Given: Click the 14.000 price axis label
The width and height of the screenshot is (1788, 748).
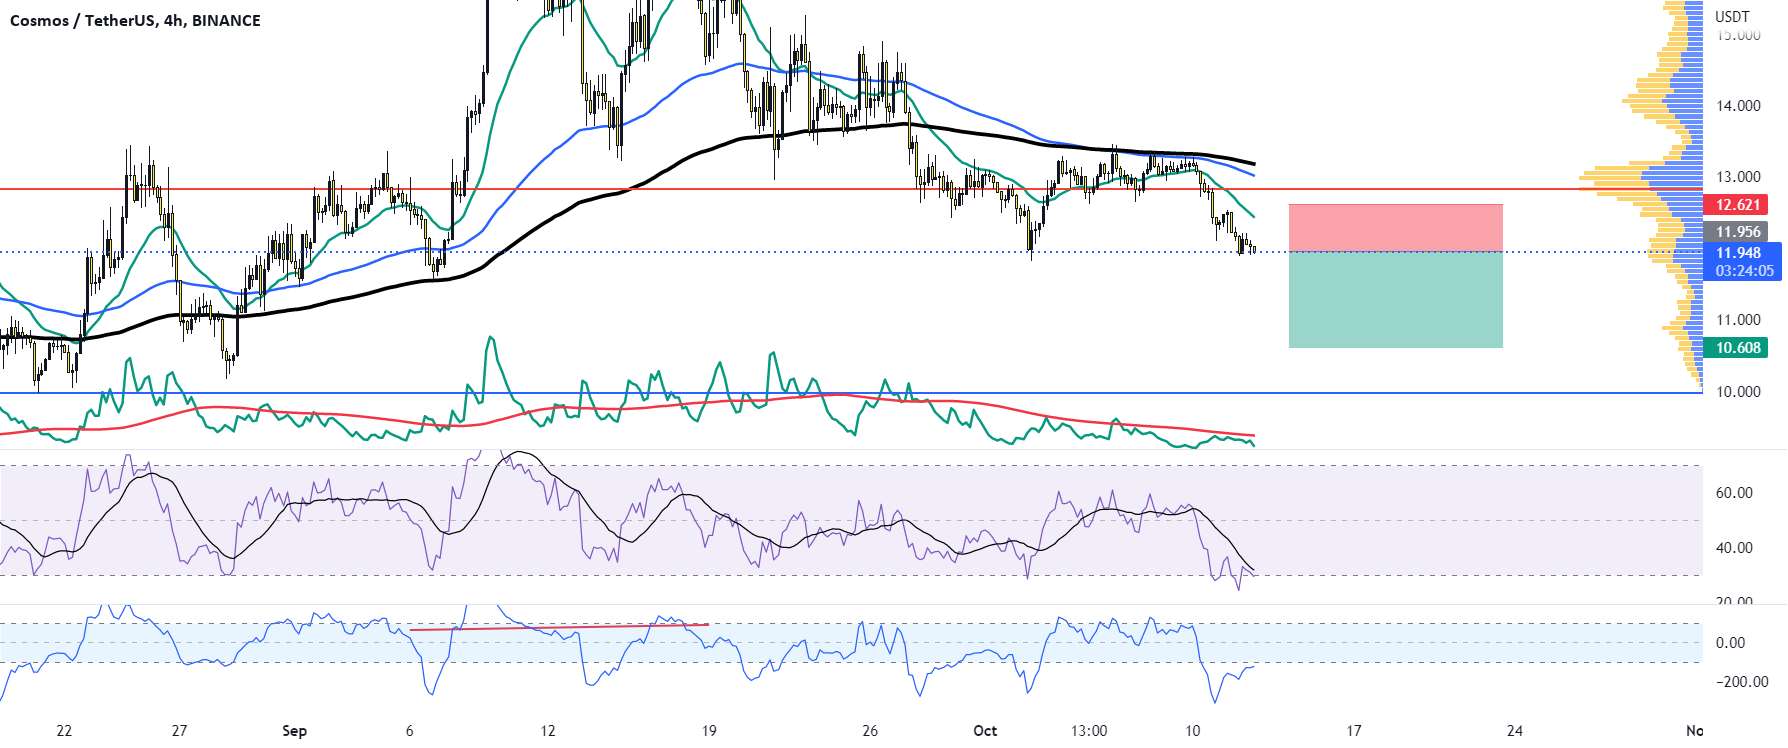Looking at the screenshot, I should tap(1738, 106).
